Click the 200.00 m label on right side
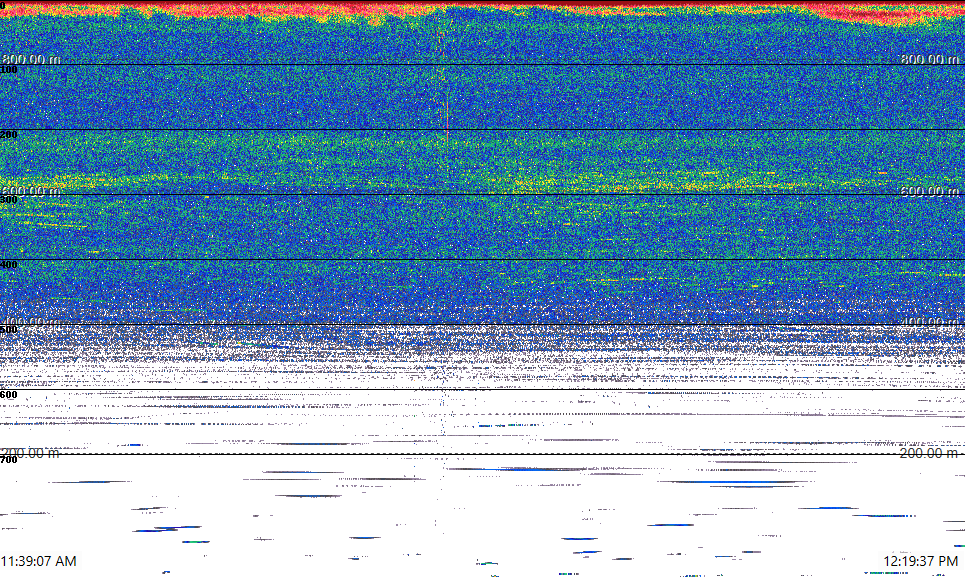The image size is (965, 578). pos(930,453)
